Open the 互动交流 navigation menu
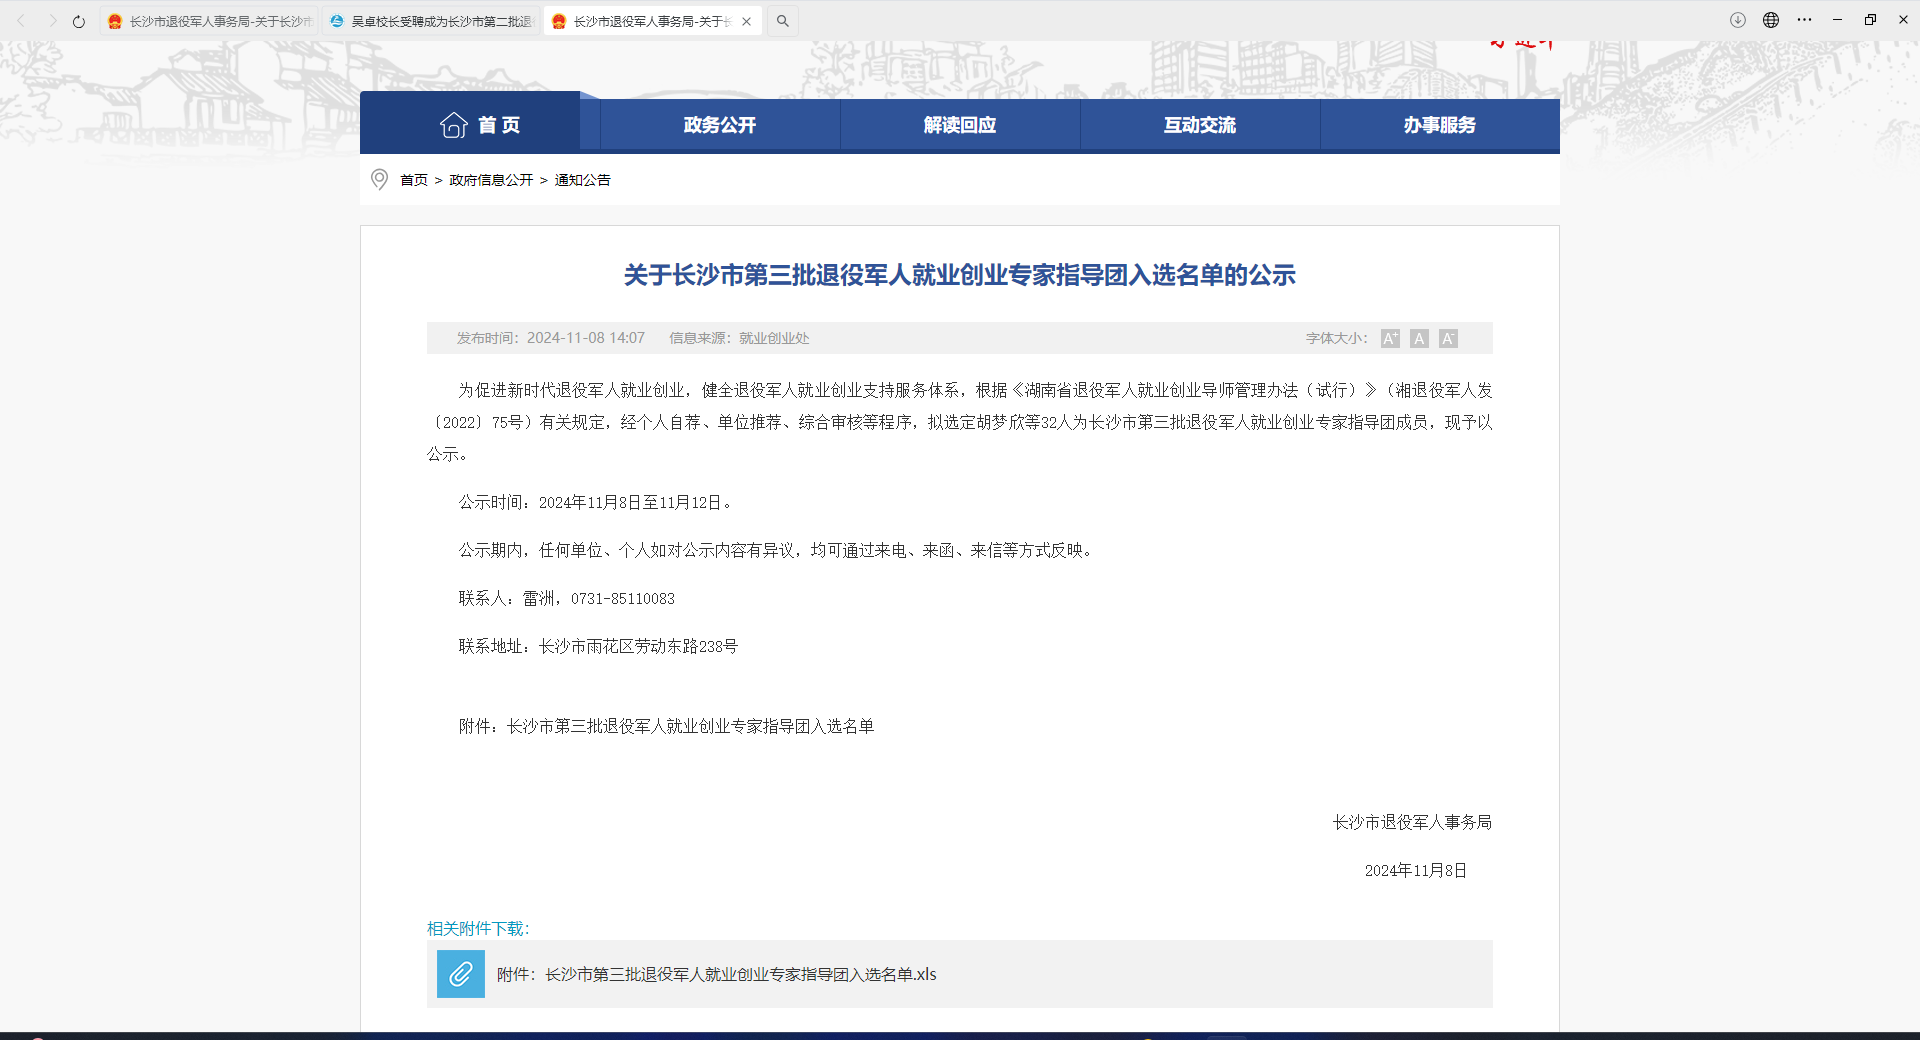The image size is (1920, 1040). (1200, 125)
